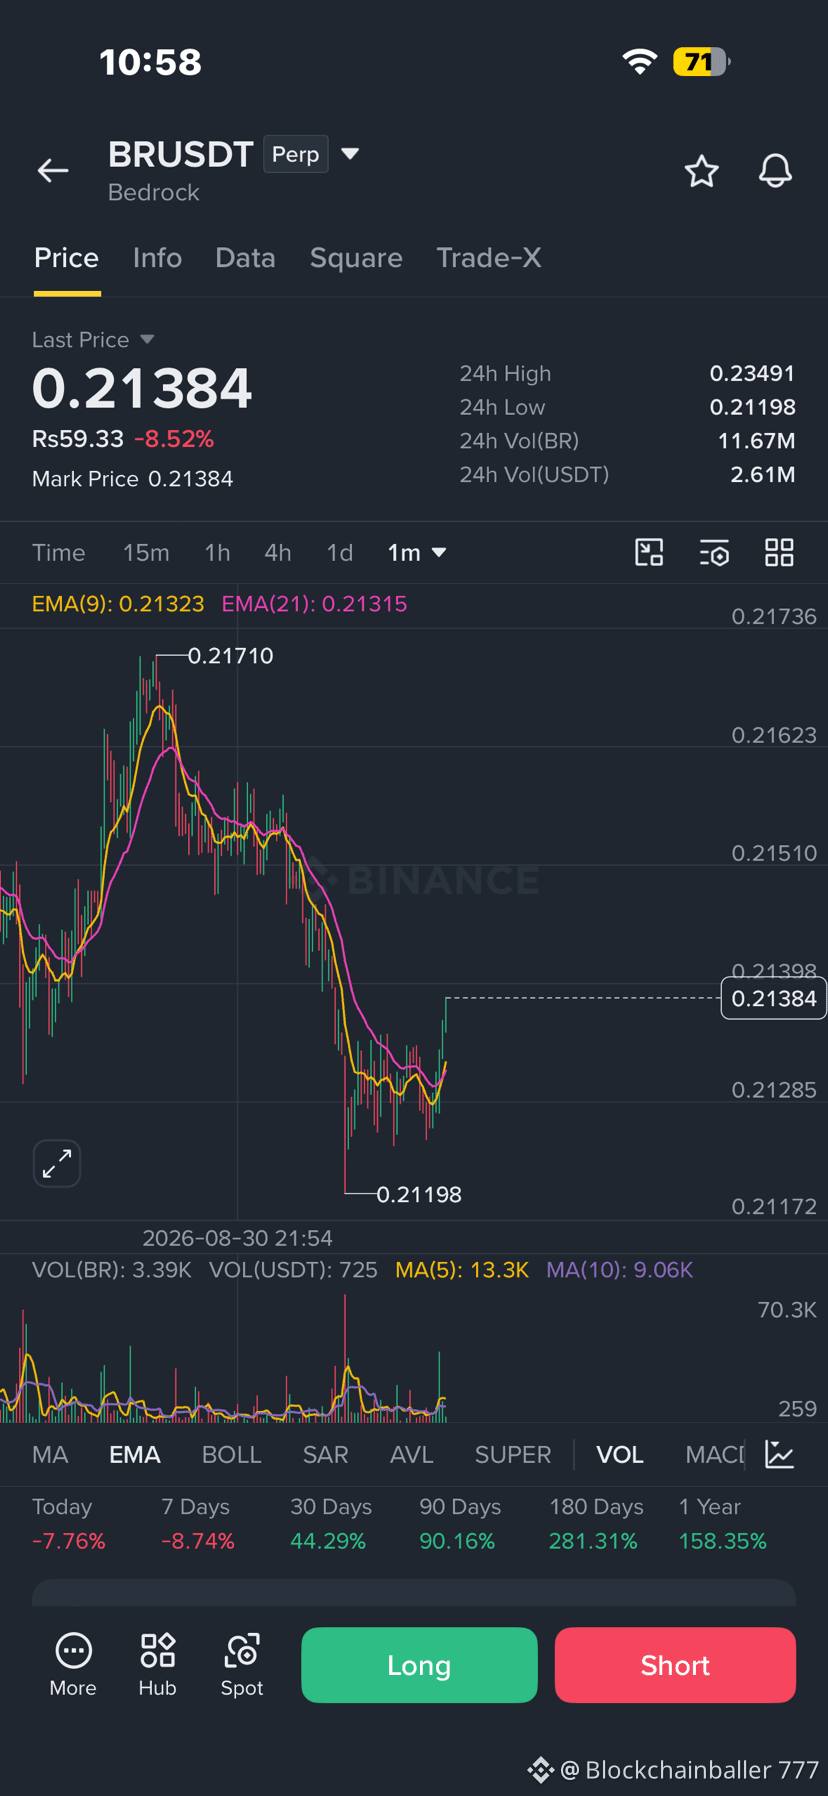Viewport: 828px width, 1796px height.
Task: Tap the Wi-Fi icon in status bar
Action: tap(639, 62)
